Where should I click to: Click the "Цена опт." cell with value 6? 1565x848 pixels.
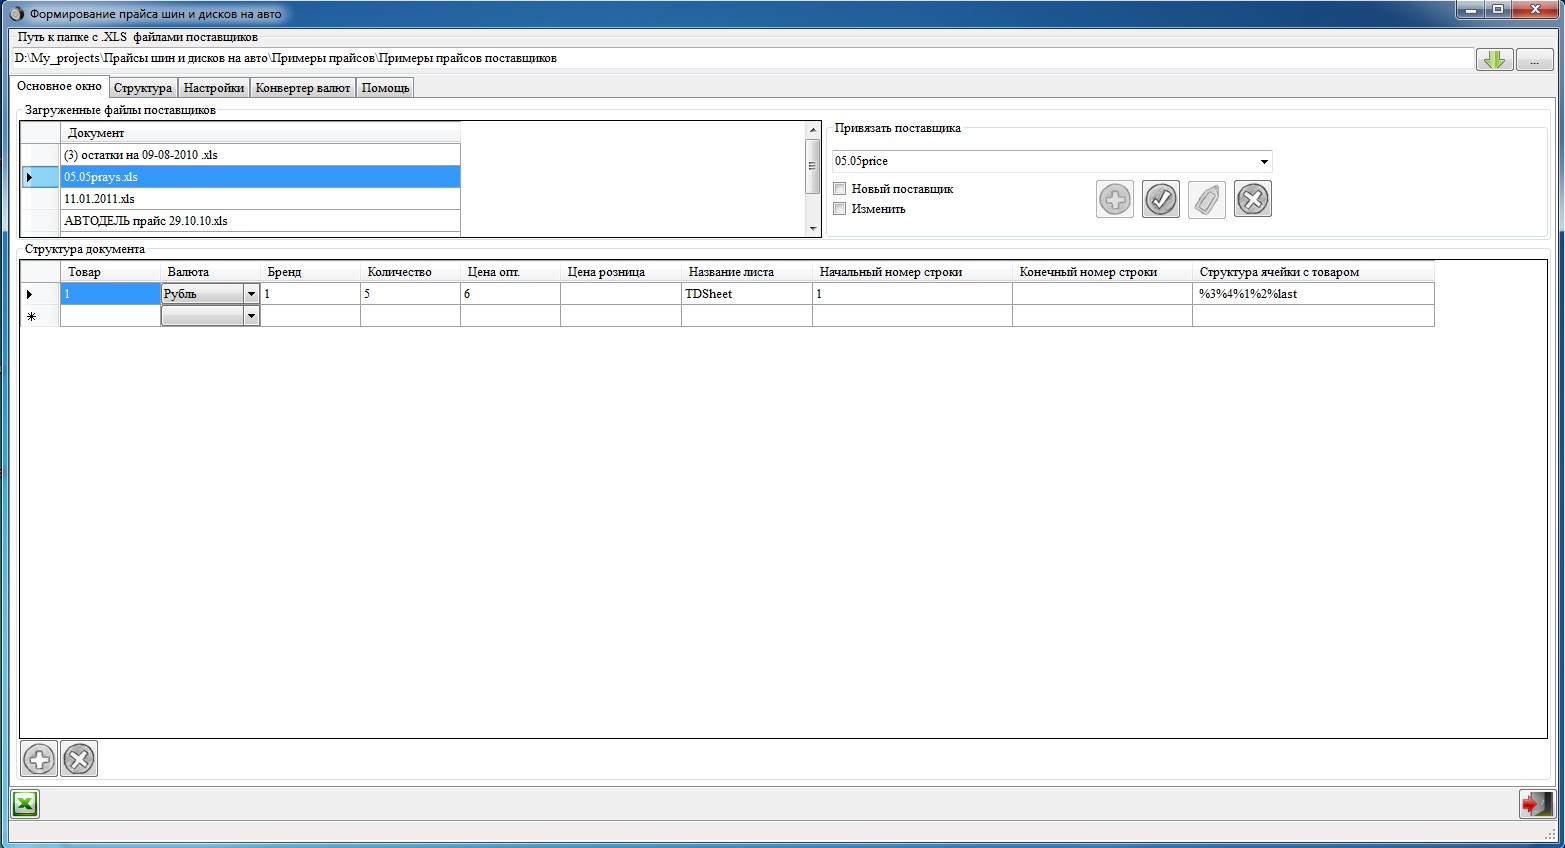pos(510,294)
